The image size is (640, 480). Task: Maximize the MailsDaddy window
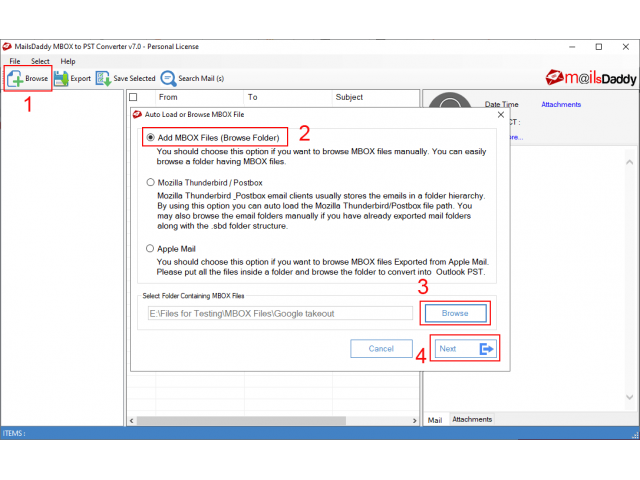598,47
